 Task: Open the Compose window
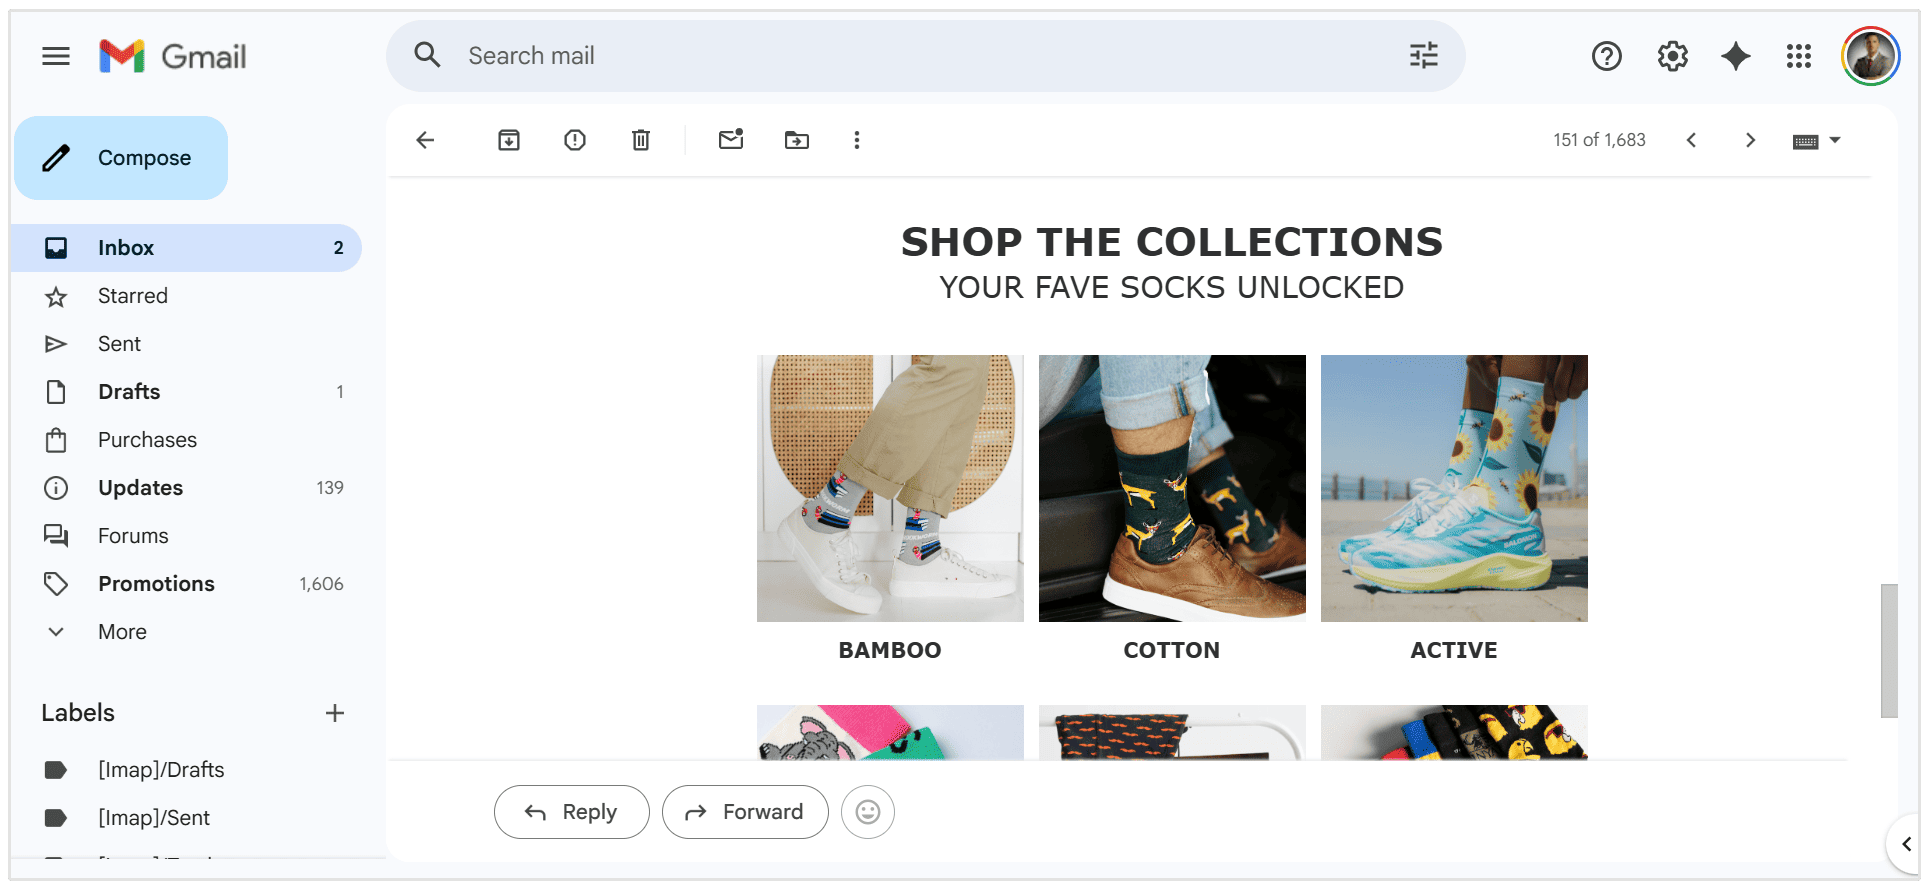120,157
